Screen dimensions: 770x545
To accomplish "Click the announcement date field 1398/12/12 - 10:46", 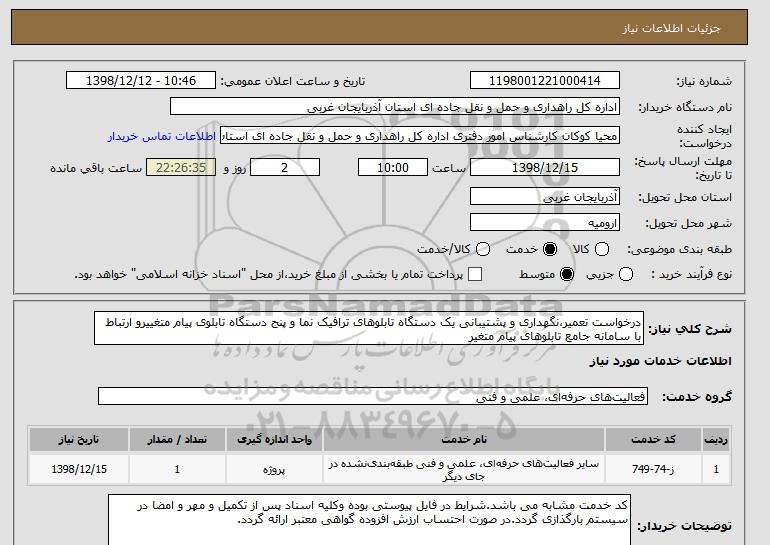I will click(141, 81).
